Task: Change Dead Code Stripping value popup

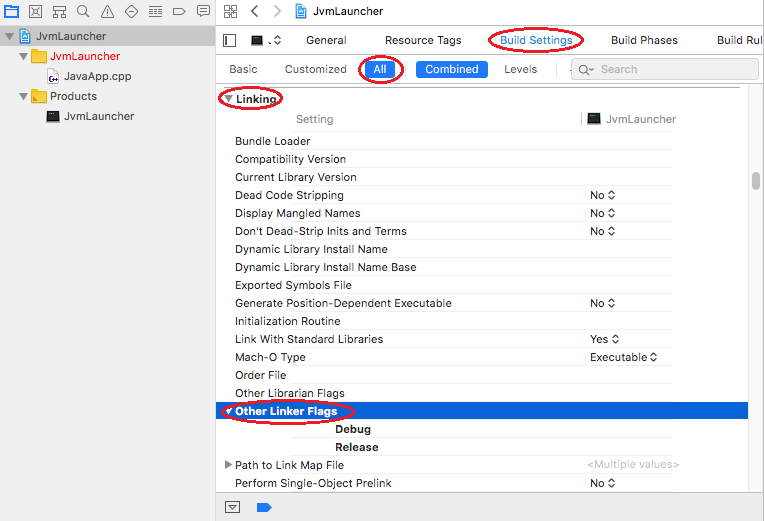Action: (x=602, y=195)
